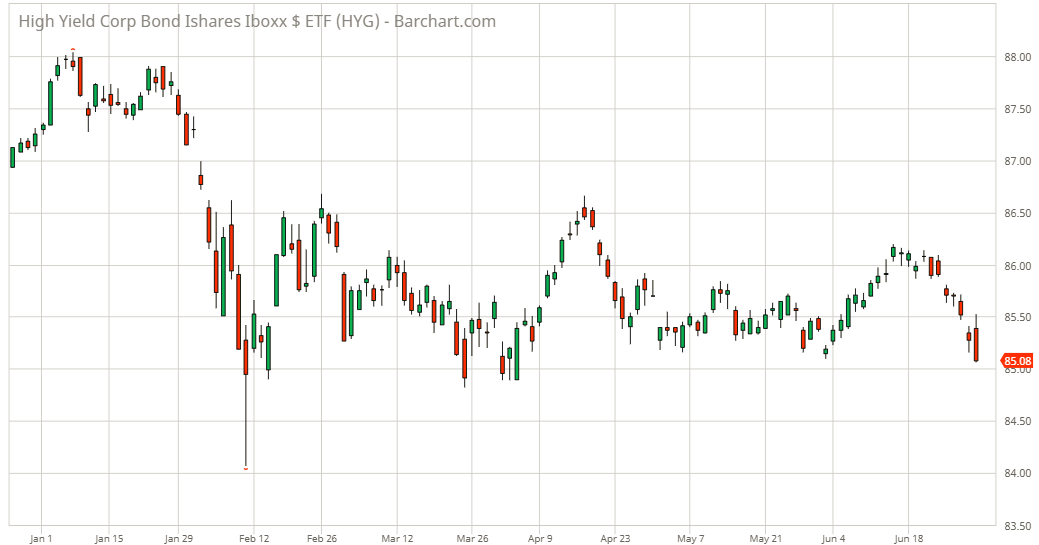This screenshot has width=1039, height=545.
Task: Click the 87.50 price axis label
Action: click(x=1017, y=109)
